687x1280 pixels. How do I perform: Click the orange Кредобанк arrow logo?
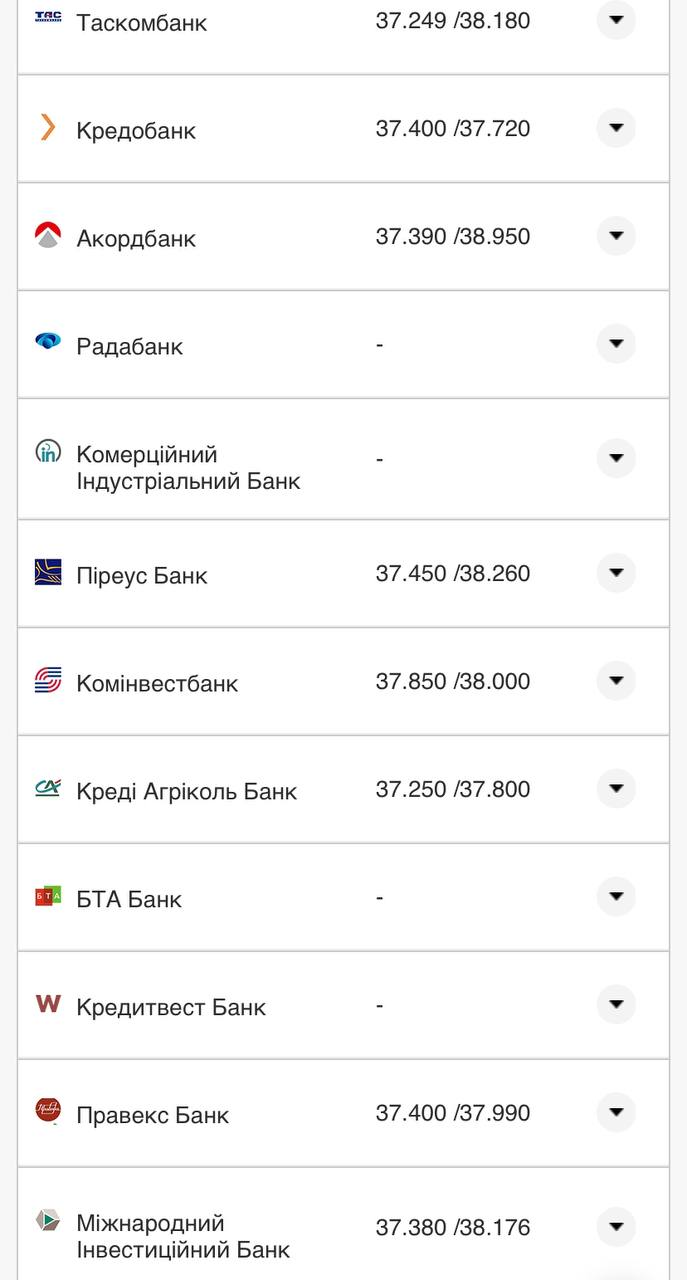coord(47,128)
